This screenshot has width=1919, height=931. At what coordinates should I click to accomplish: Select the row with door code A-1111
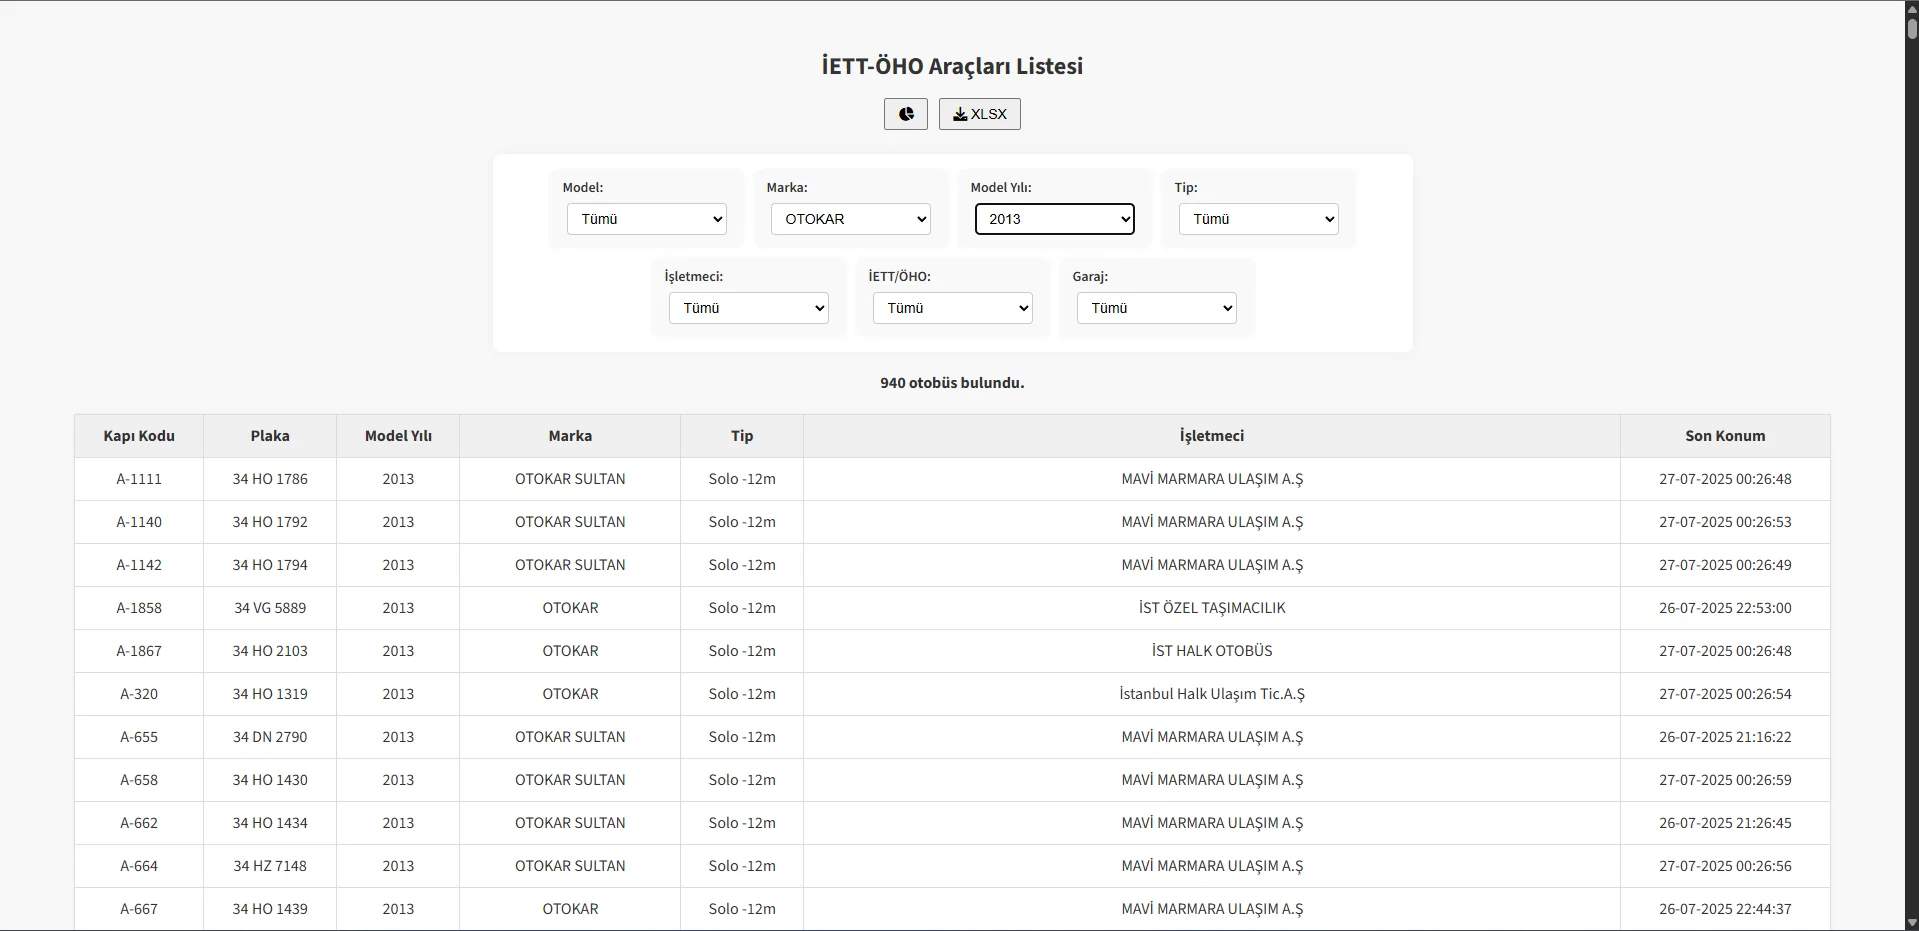pos(139,479)
